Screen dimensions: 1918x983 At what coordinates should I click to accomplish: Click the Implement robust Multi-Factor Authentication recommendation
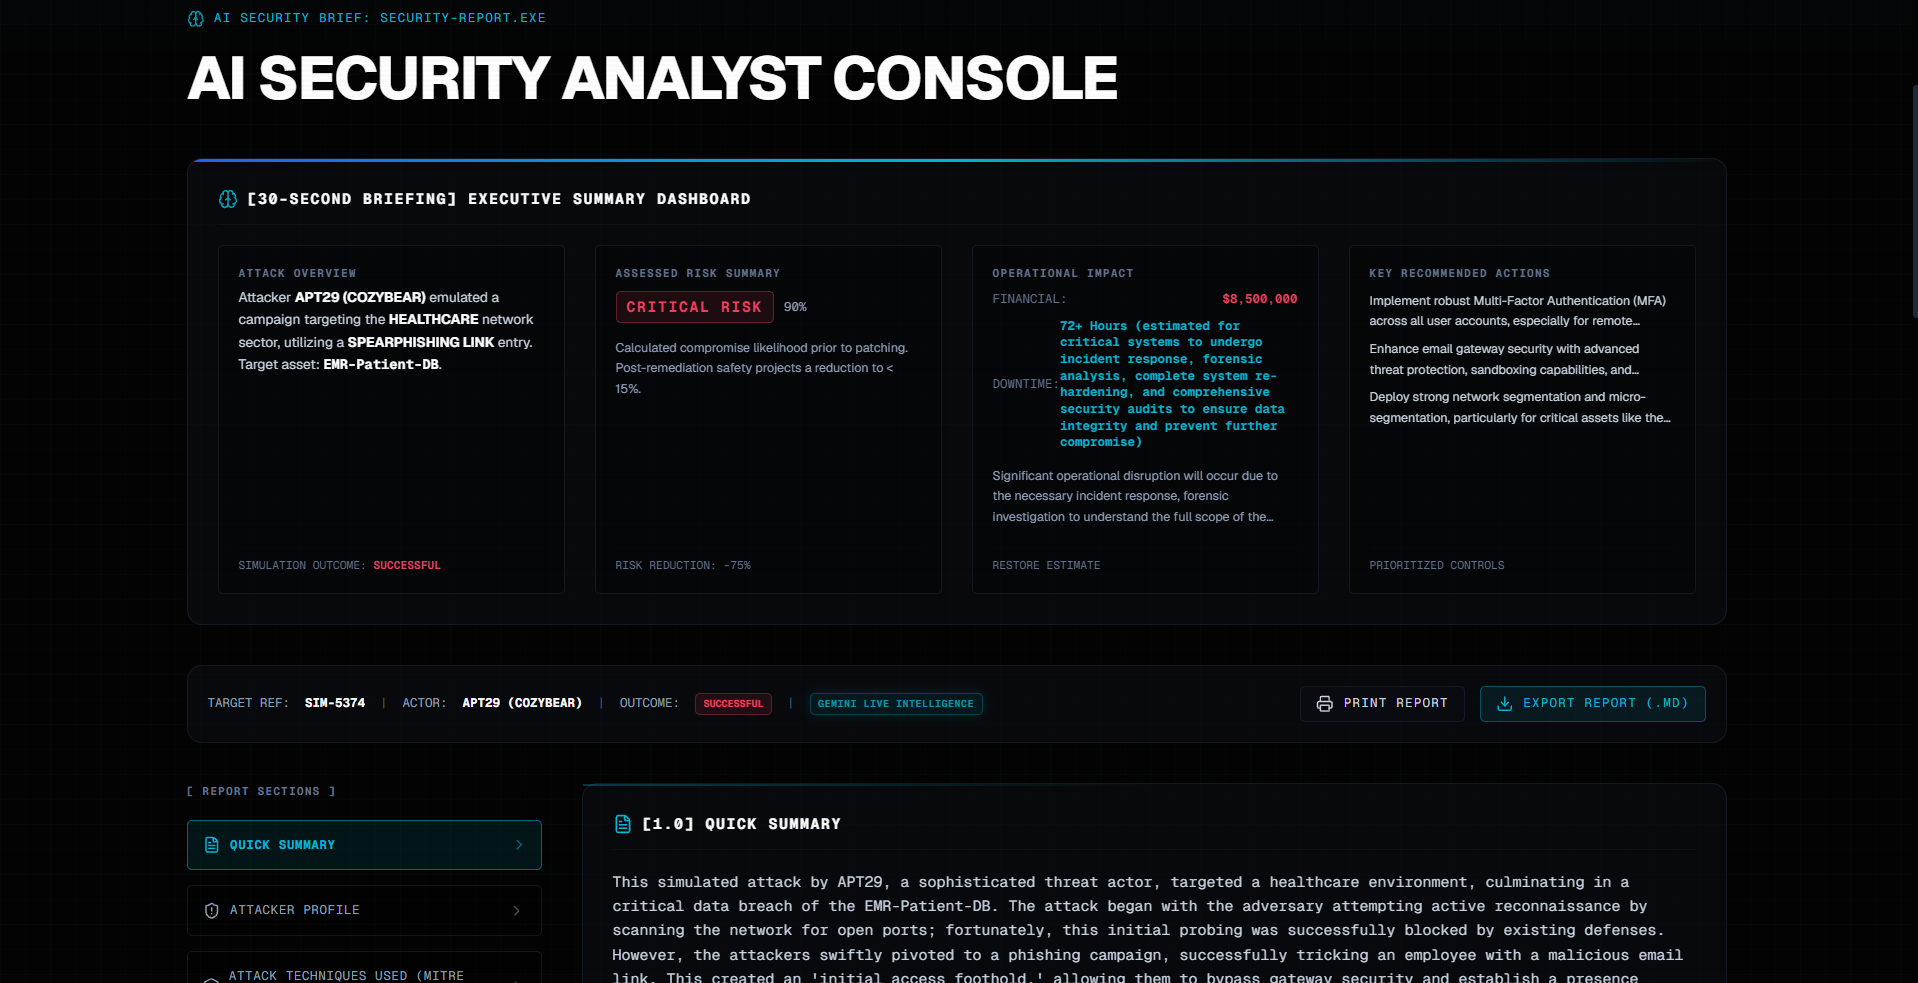click(1517, 311)
